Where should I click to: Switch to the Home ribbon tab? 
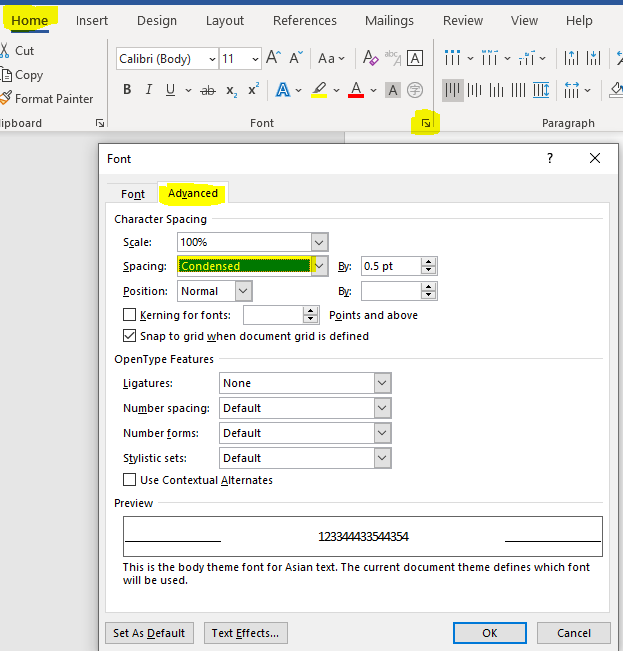pyautogui.click(x=29, y=20)
